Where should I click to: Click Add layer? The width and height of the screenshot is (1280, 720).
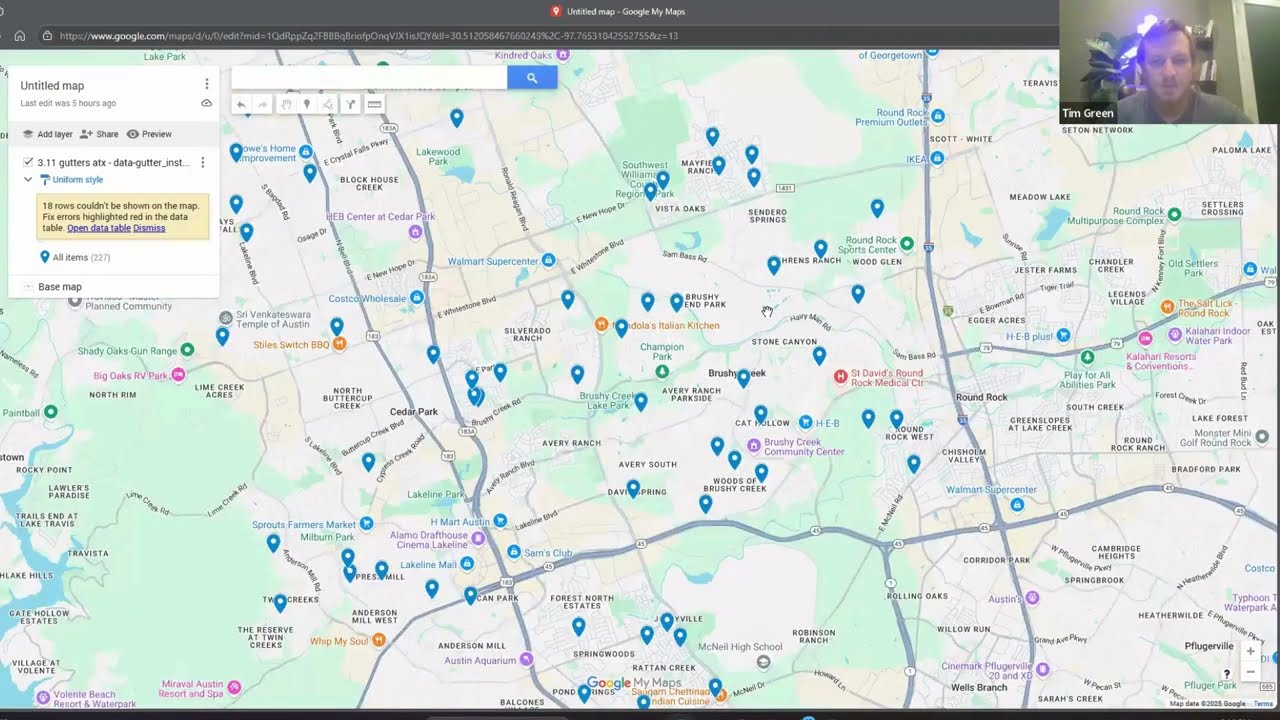pos(47,134)
